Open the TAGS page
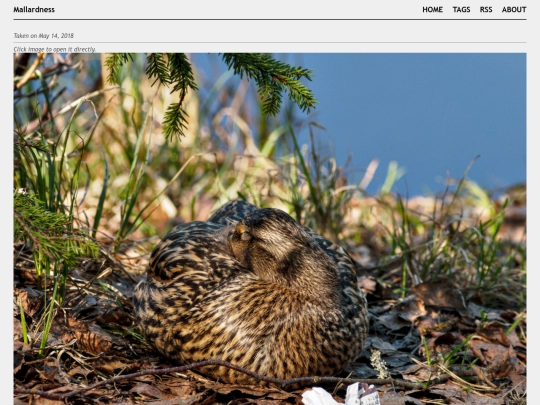The image size is (540, 405). coord(461,10)
